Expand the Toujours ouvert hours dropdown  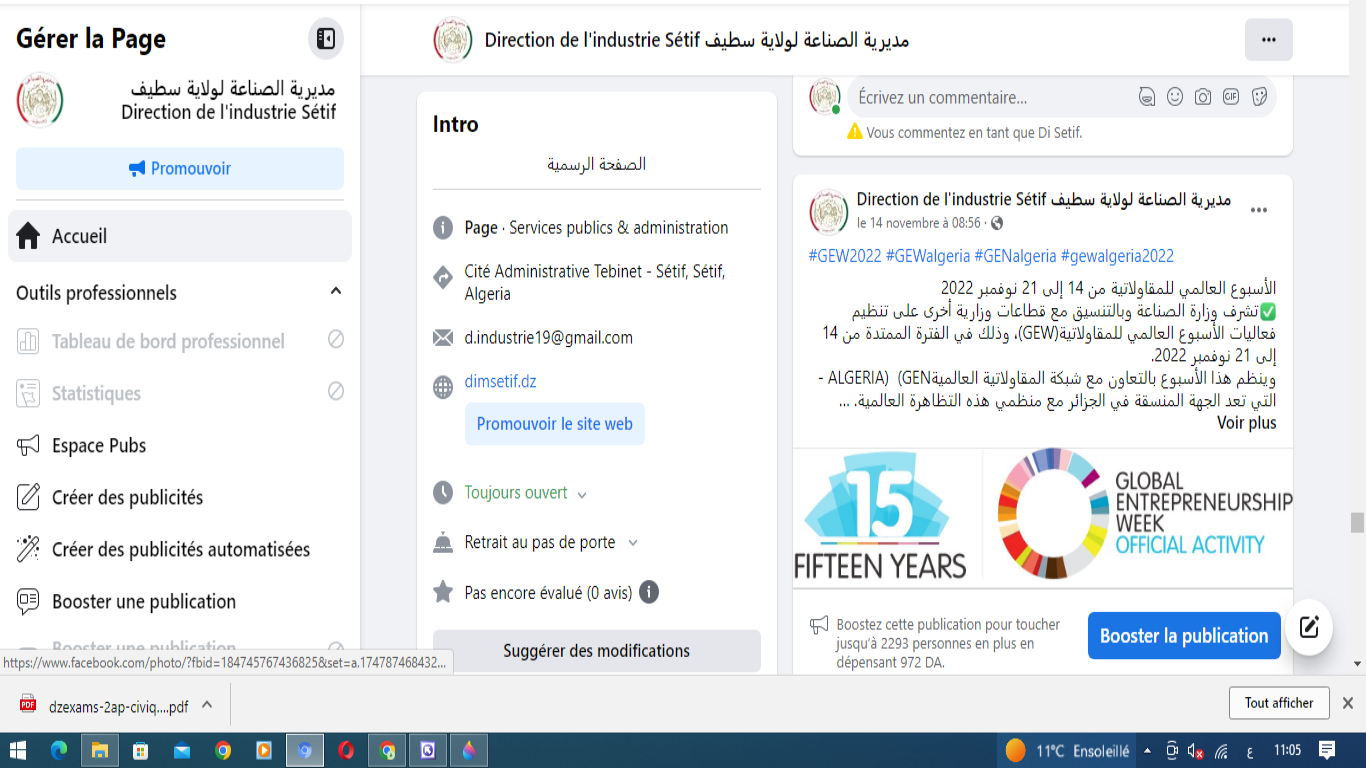point(582,494)
